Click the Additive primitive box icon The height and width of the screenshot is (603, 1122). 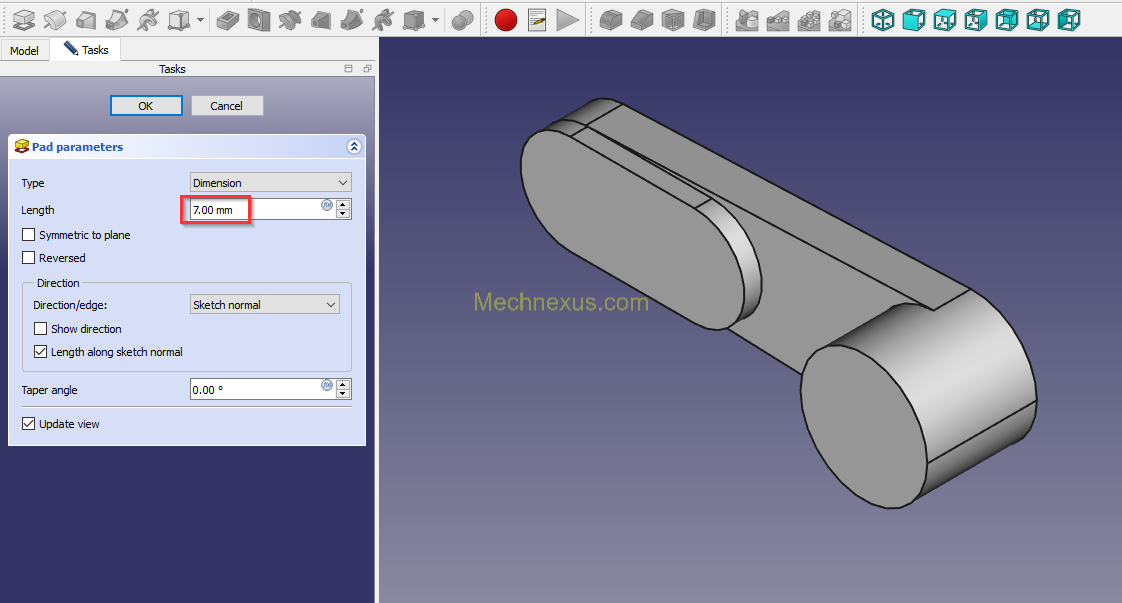click(x=178, y=20)
